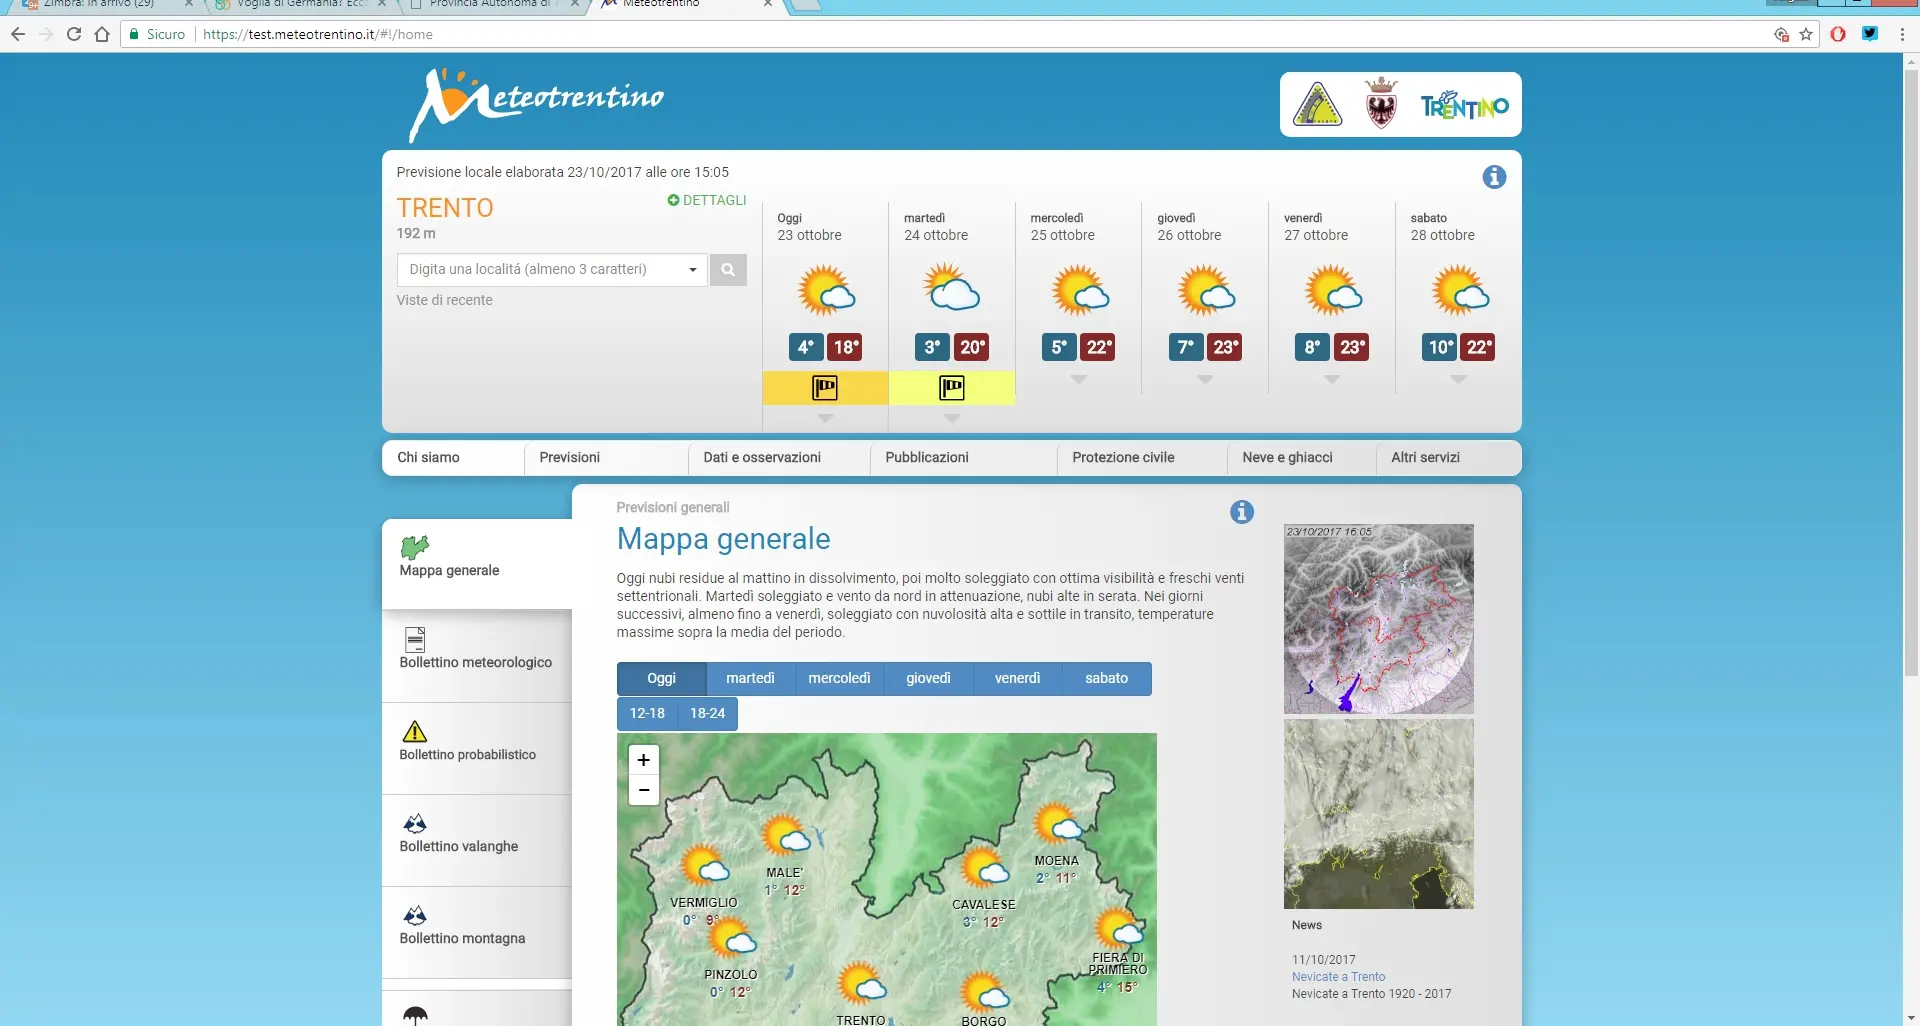Open Bollettino probabilistico in sidebar
1920x1026 pixels.
(x=477, y=748)
